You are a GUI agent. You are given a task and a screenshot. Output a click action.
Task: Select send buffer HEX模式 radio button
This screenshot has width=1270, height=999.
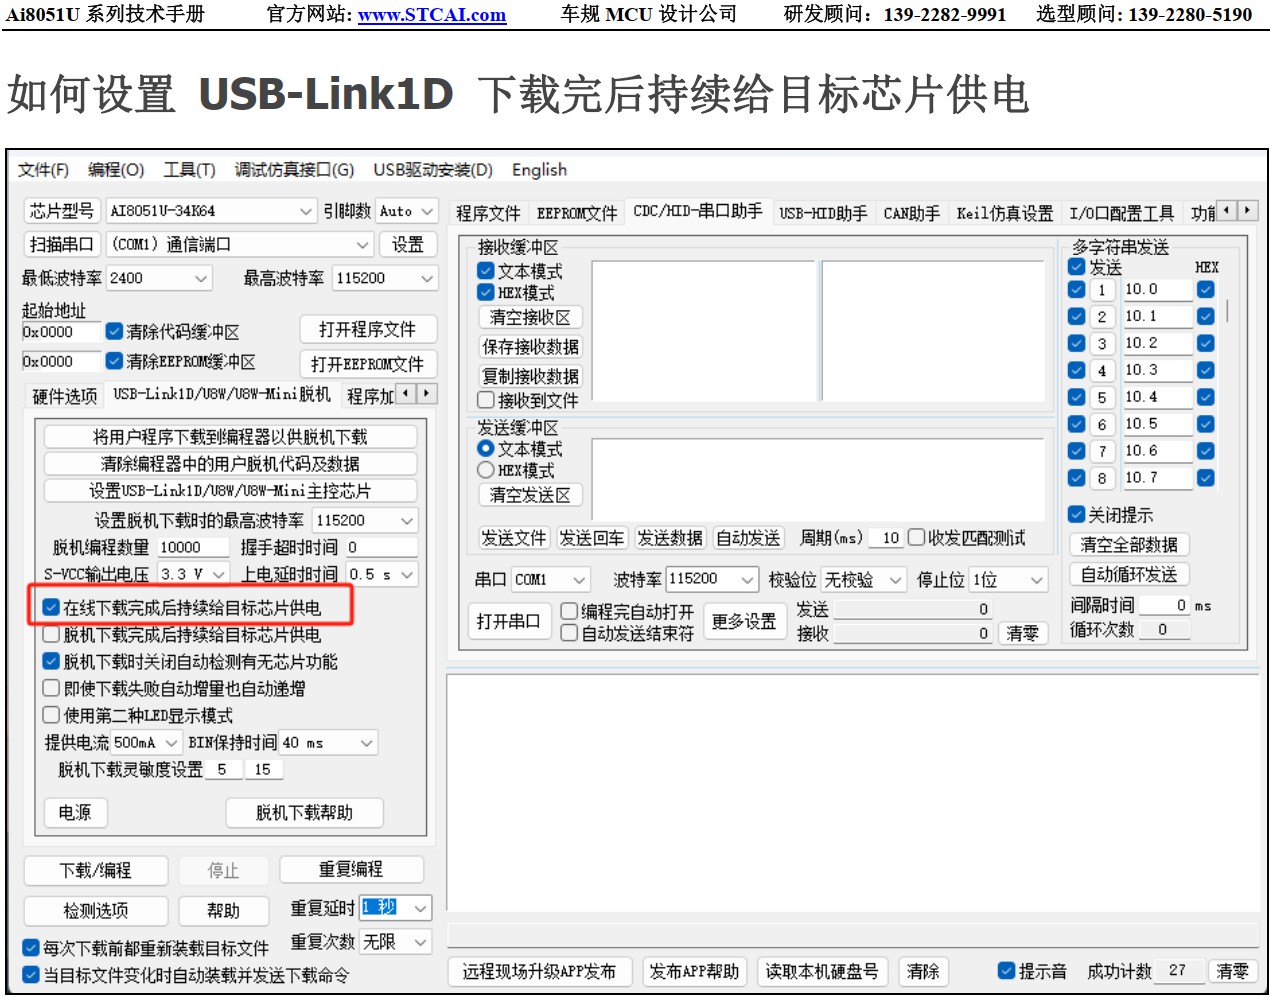point(486,470)
